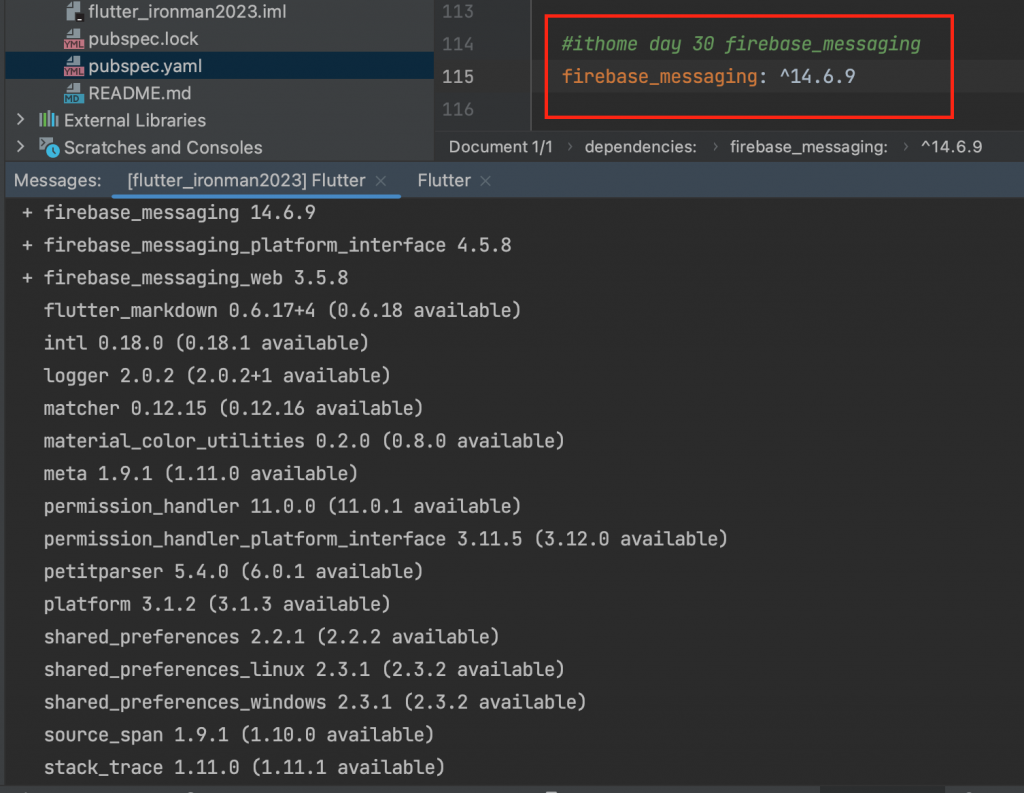The height and width of the screenshot is (793, 1024).
Task: Click meta 1.9.1 output line
Action: (200, 474)
